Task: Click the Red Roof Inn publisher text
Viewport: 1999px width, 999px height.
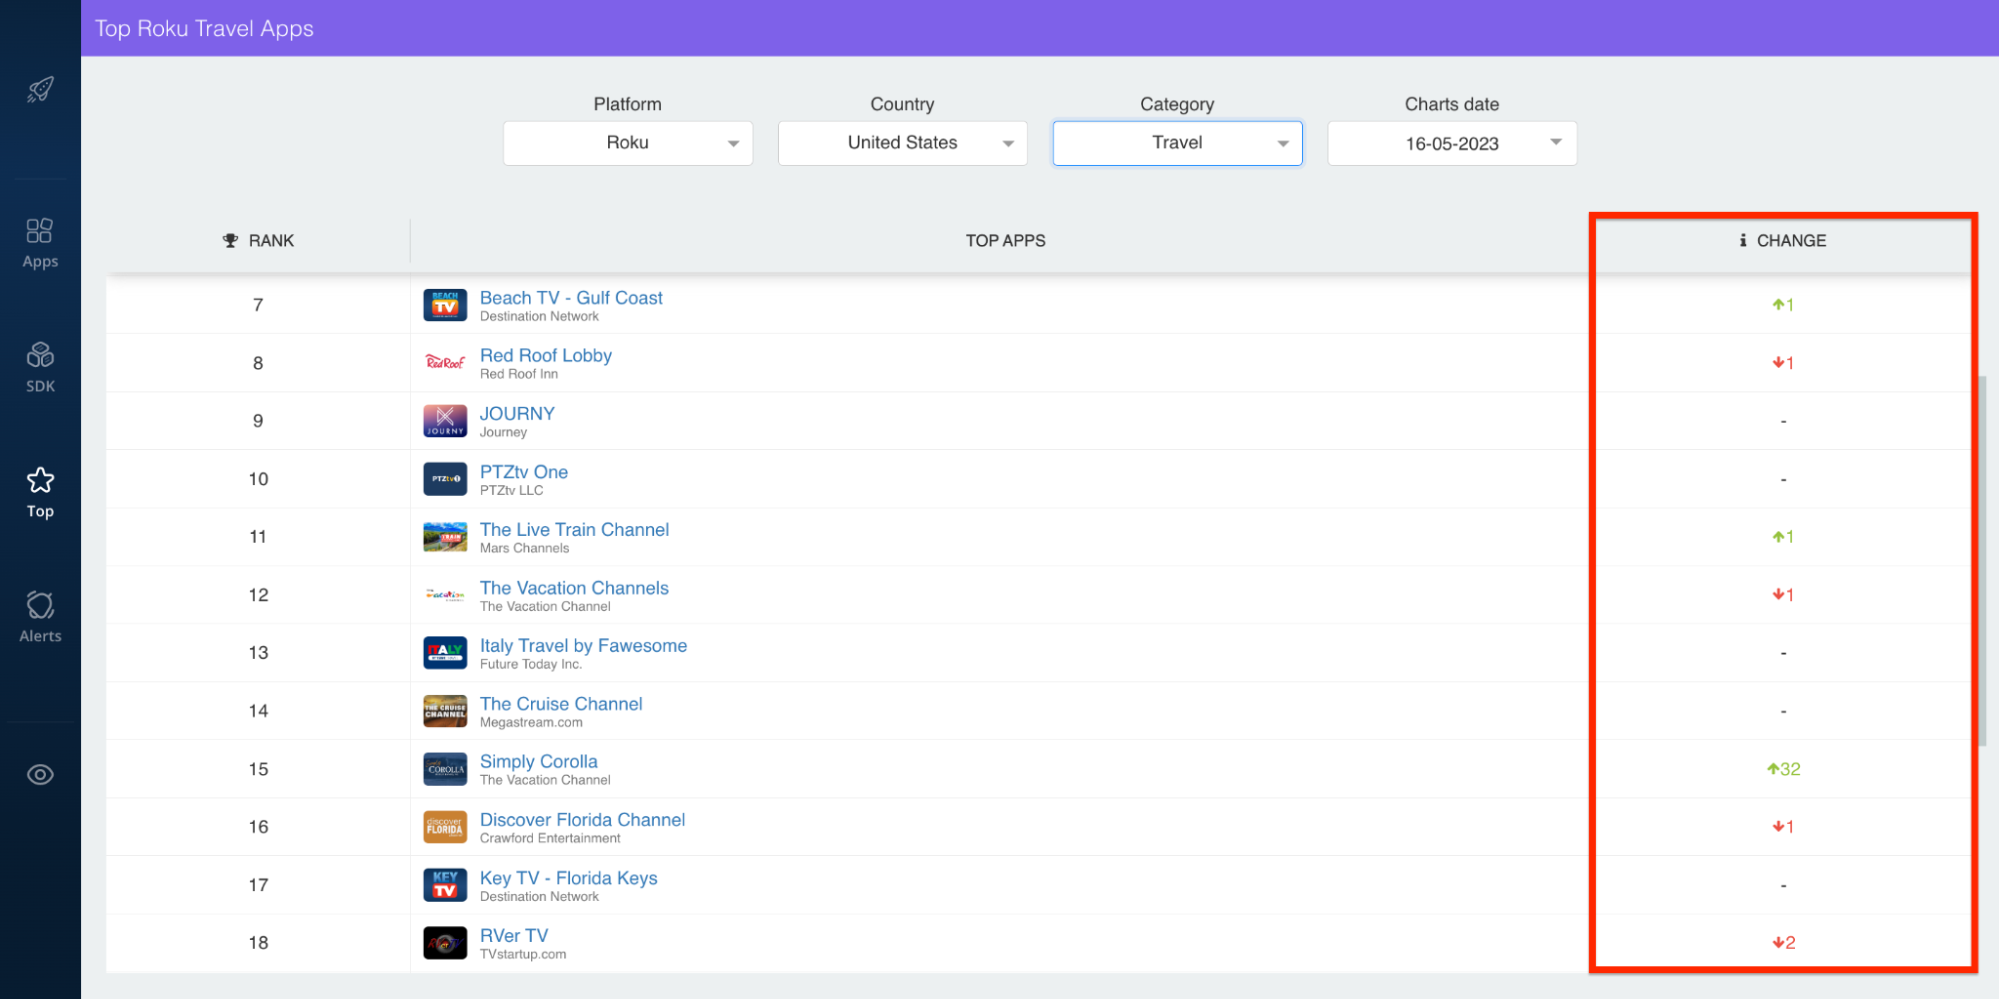Action: pos(519,375)
